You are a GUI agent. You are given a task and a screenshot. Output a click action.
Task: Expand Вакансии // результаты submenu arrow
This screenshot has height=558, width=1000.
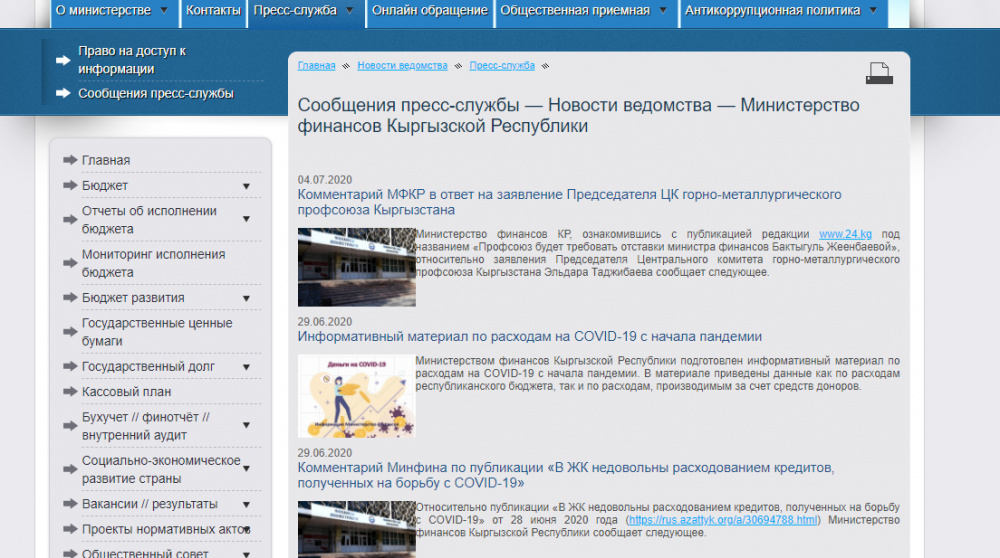tap(246, 505)
